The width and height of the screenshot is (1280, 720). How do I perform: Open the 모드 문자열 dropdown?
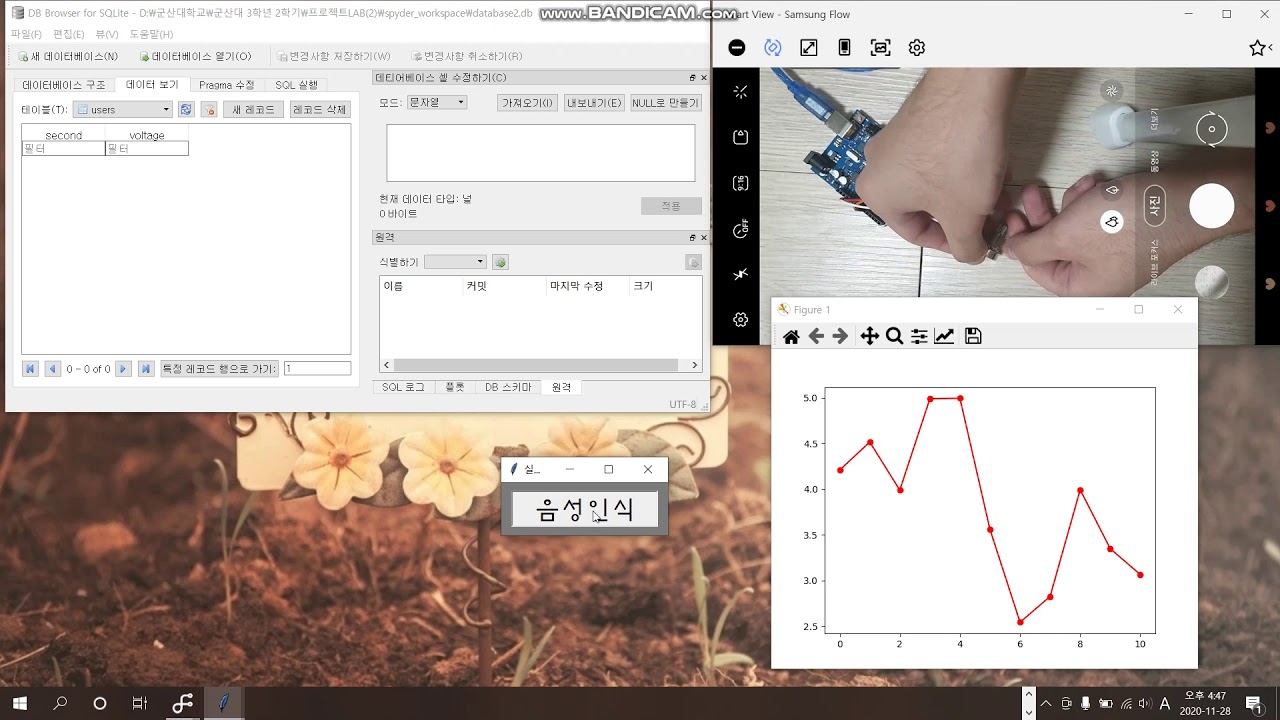click(x=437, y=102)
